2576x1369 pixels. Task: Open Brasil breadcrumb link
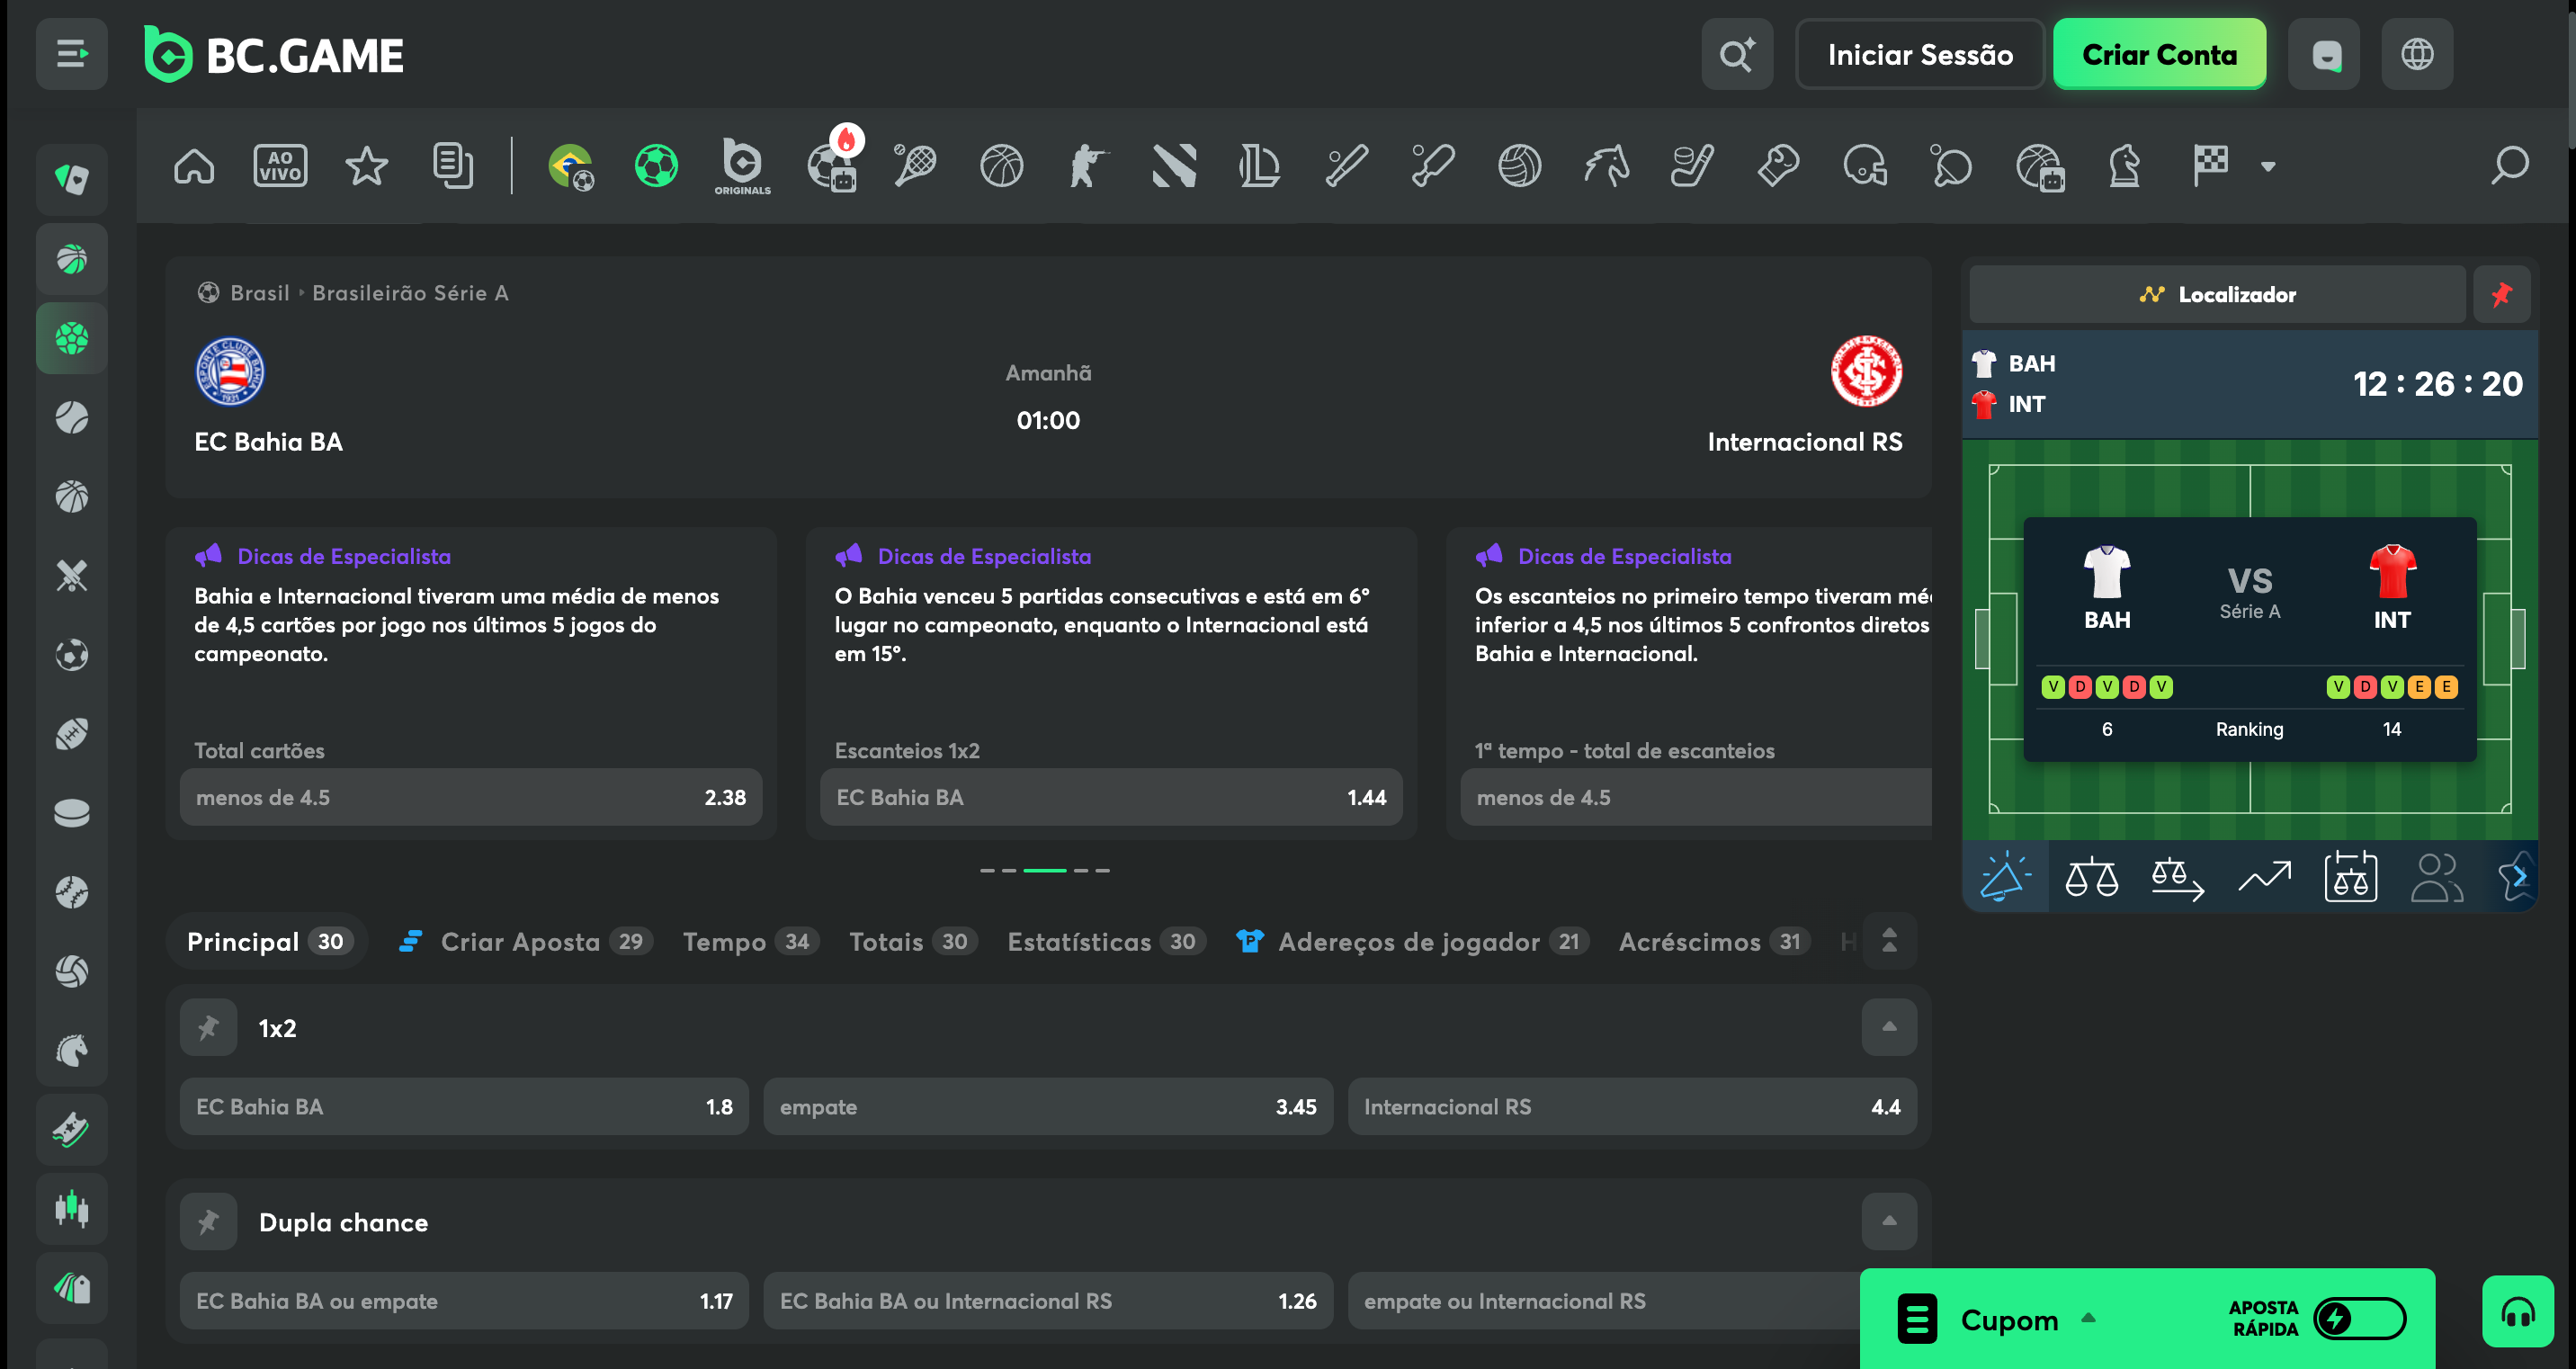(260, 292)
